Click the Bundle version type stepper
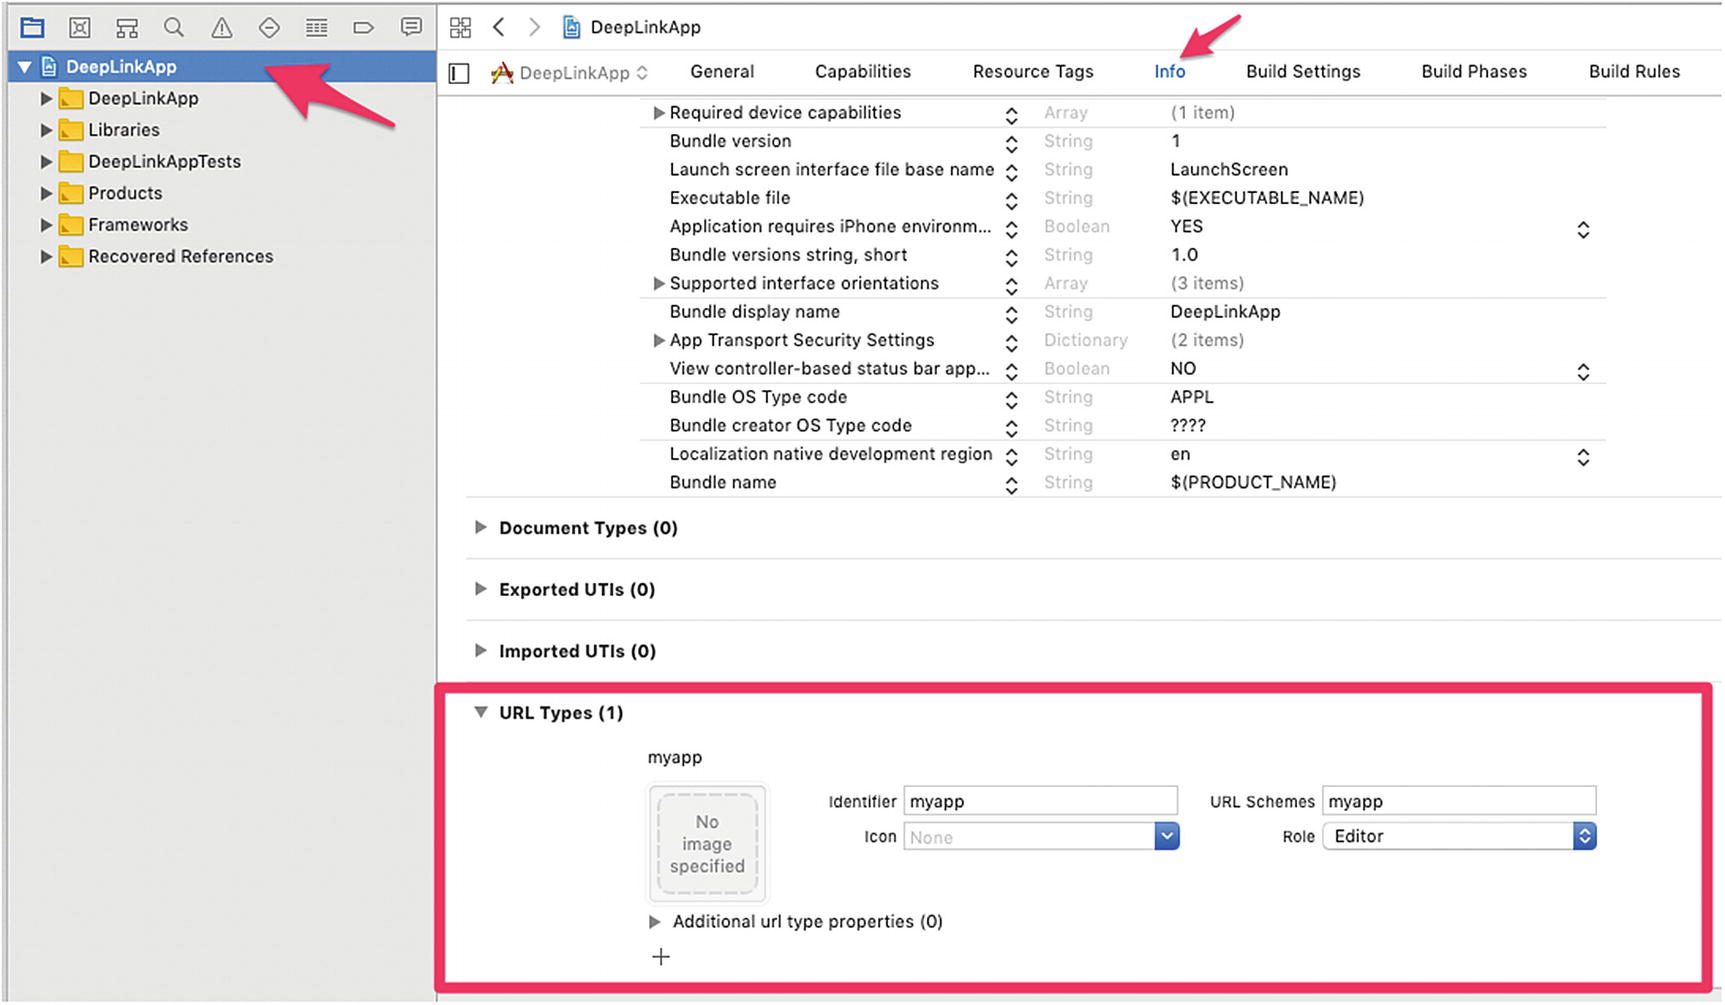Screen dimensions: 1725x1005 [x=1011, y=143]
